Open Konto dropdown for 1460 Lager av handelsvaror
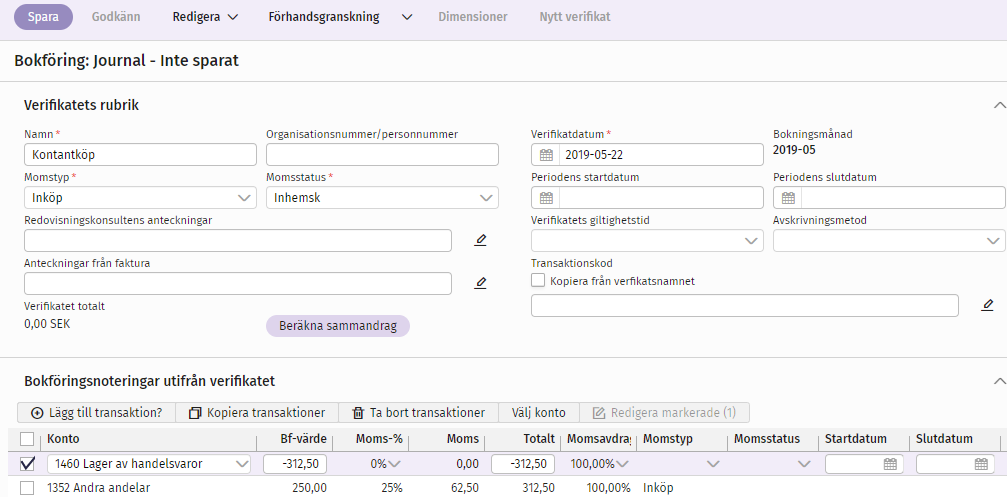Screen dimensions: 1007x497 242,464
